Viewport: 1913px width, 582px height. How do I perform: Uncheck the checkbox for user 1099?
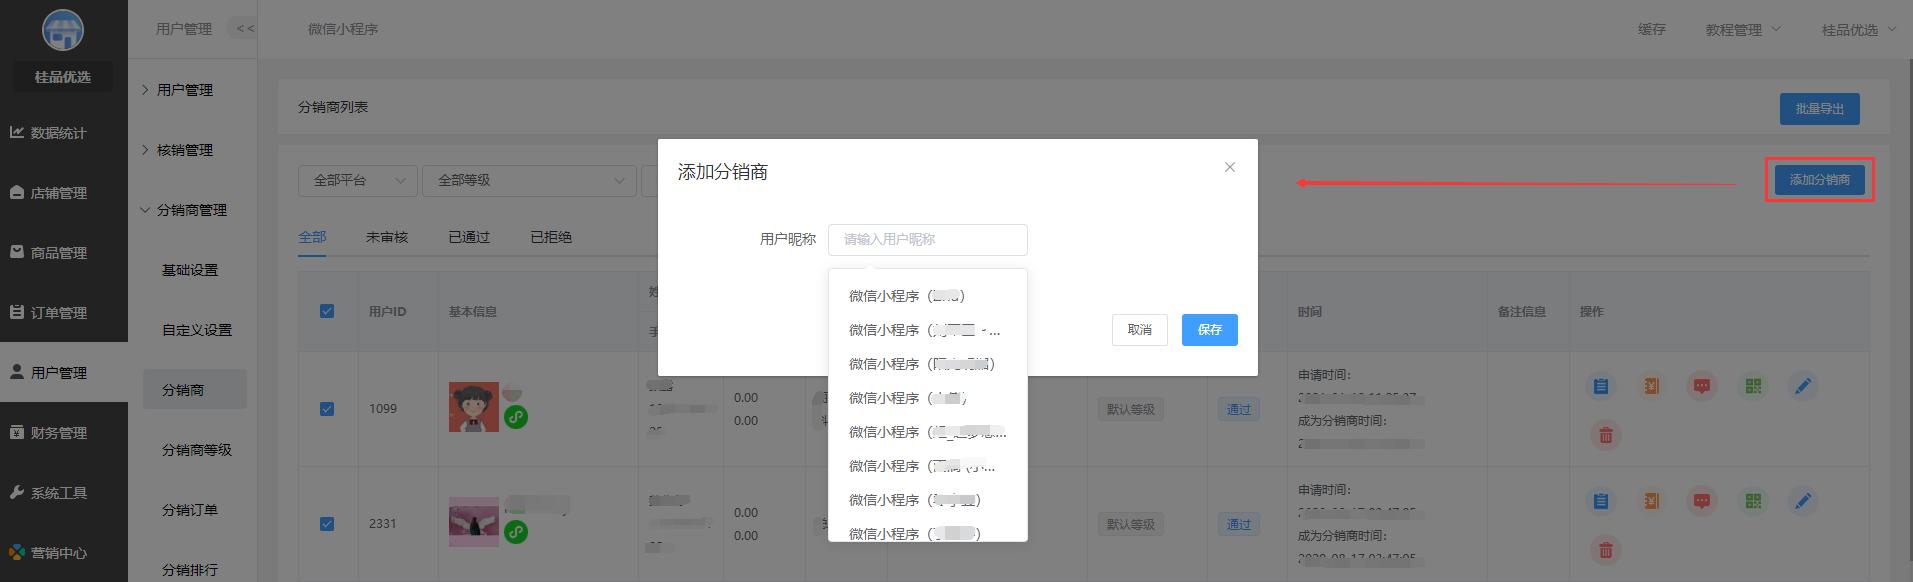(327, 409)
